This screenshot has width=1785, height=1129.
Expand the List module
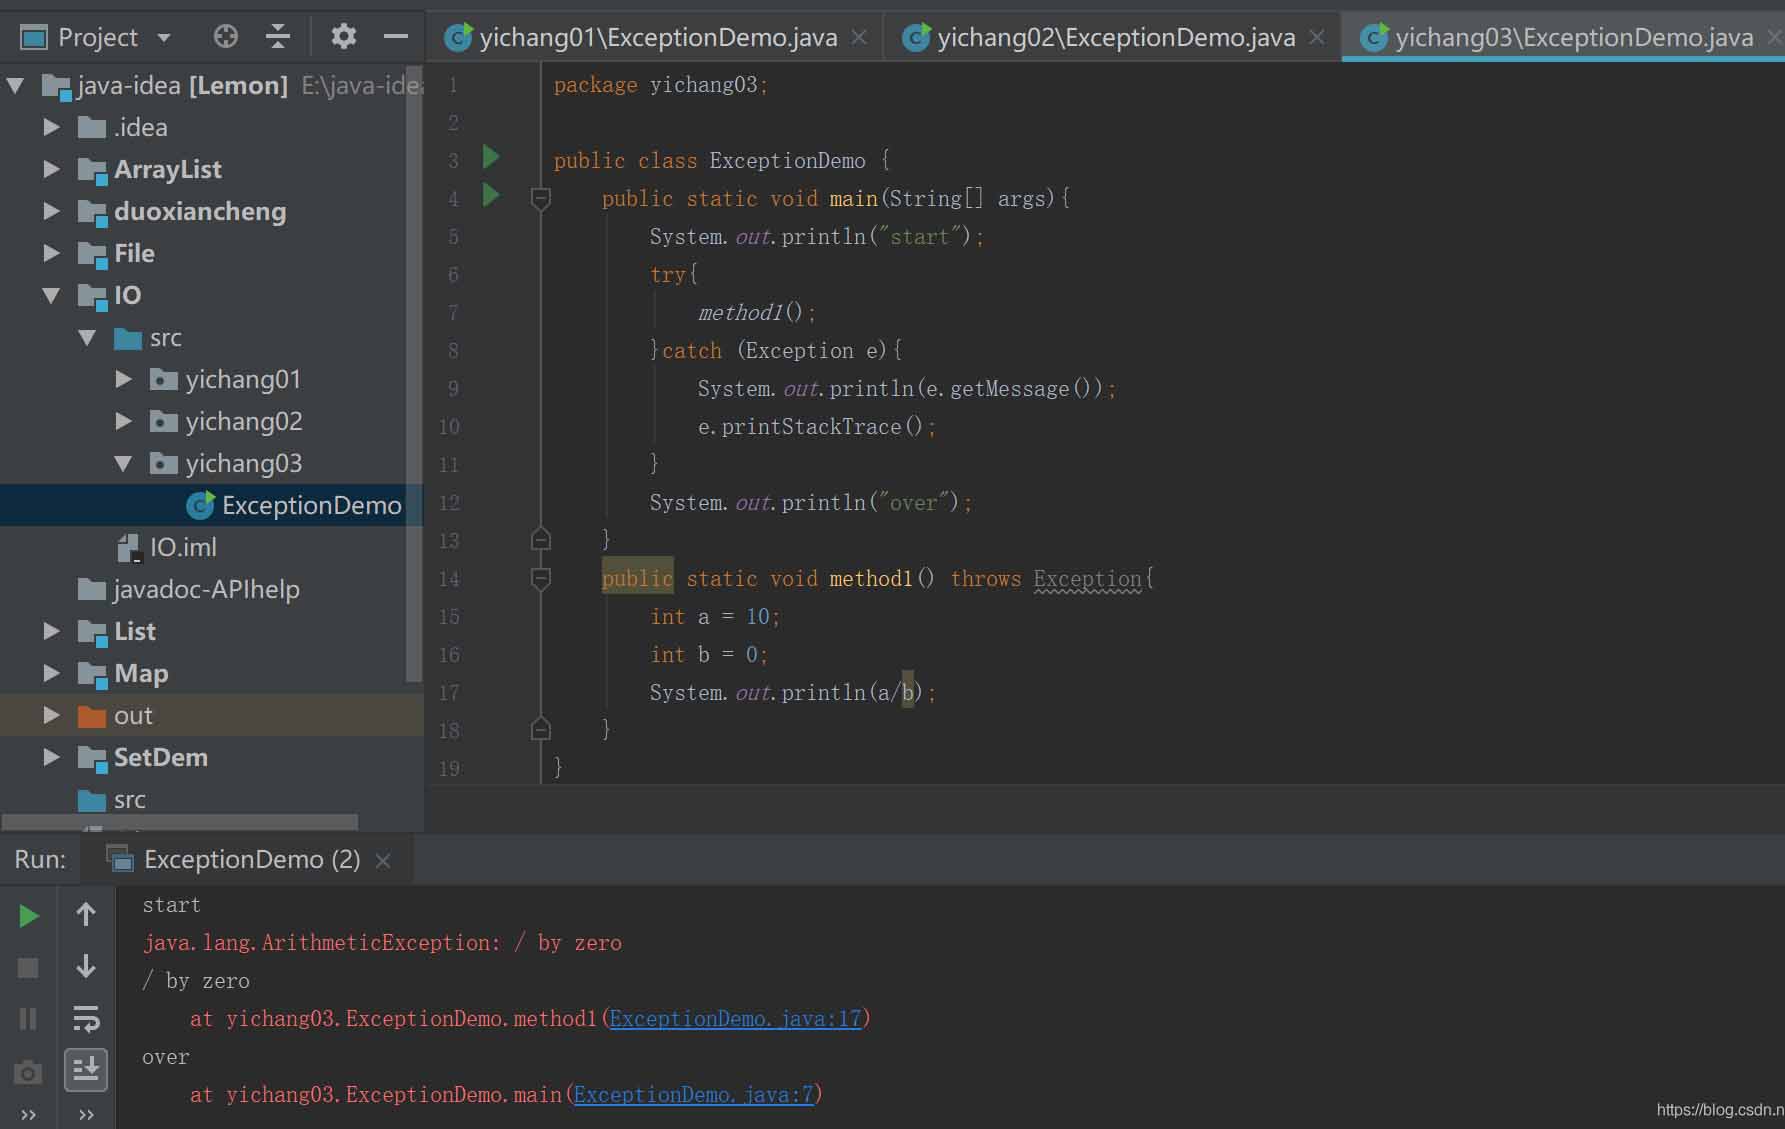52,632
